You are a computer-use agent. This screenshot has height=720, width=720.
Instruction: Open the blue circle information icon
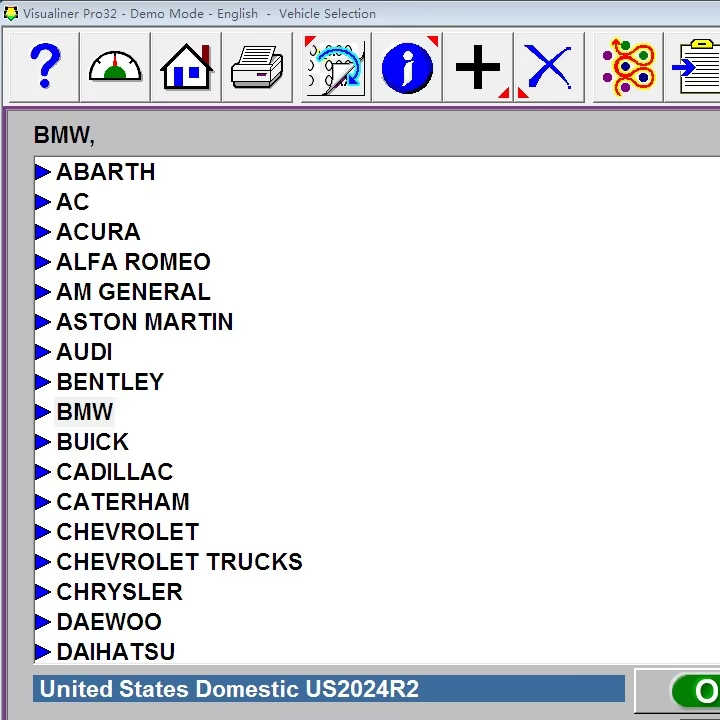tap(407, 67)
